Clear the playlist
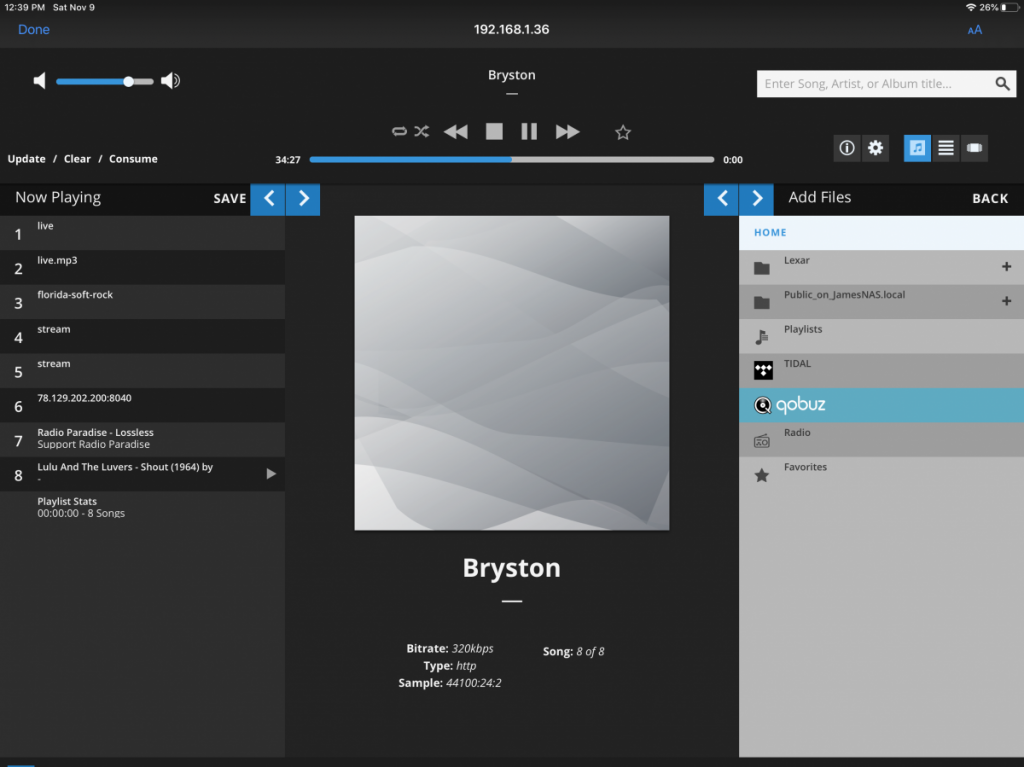 pos(77,159)
